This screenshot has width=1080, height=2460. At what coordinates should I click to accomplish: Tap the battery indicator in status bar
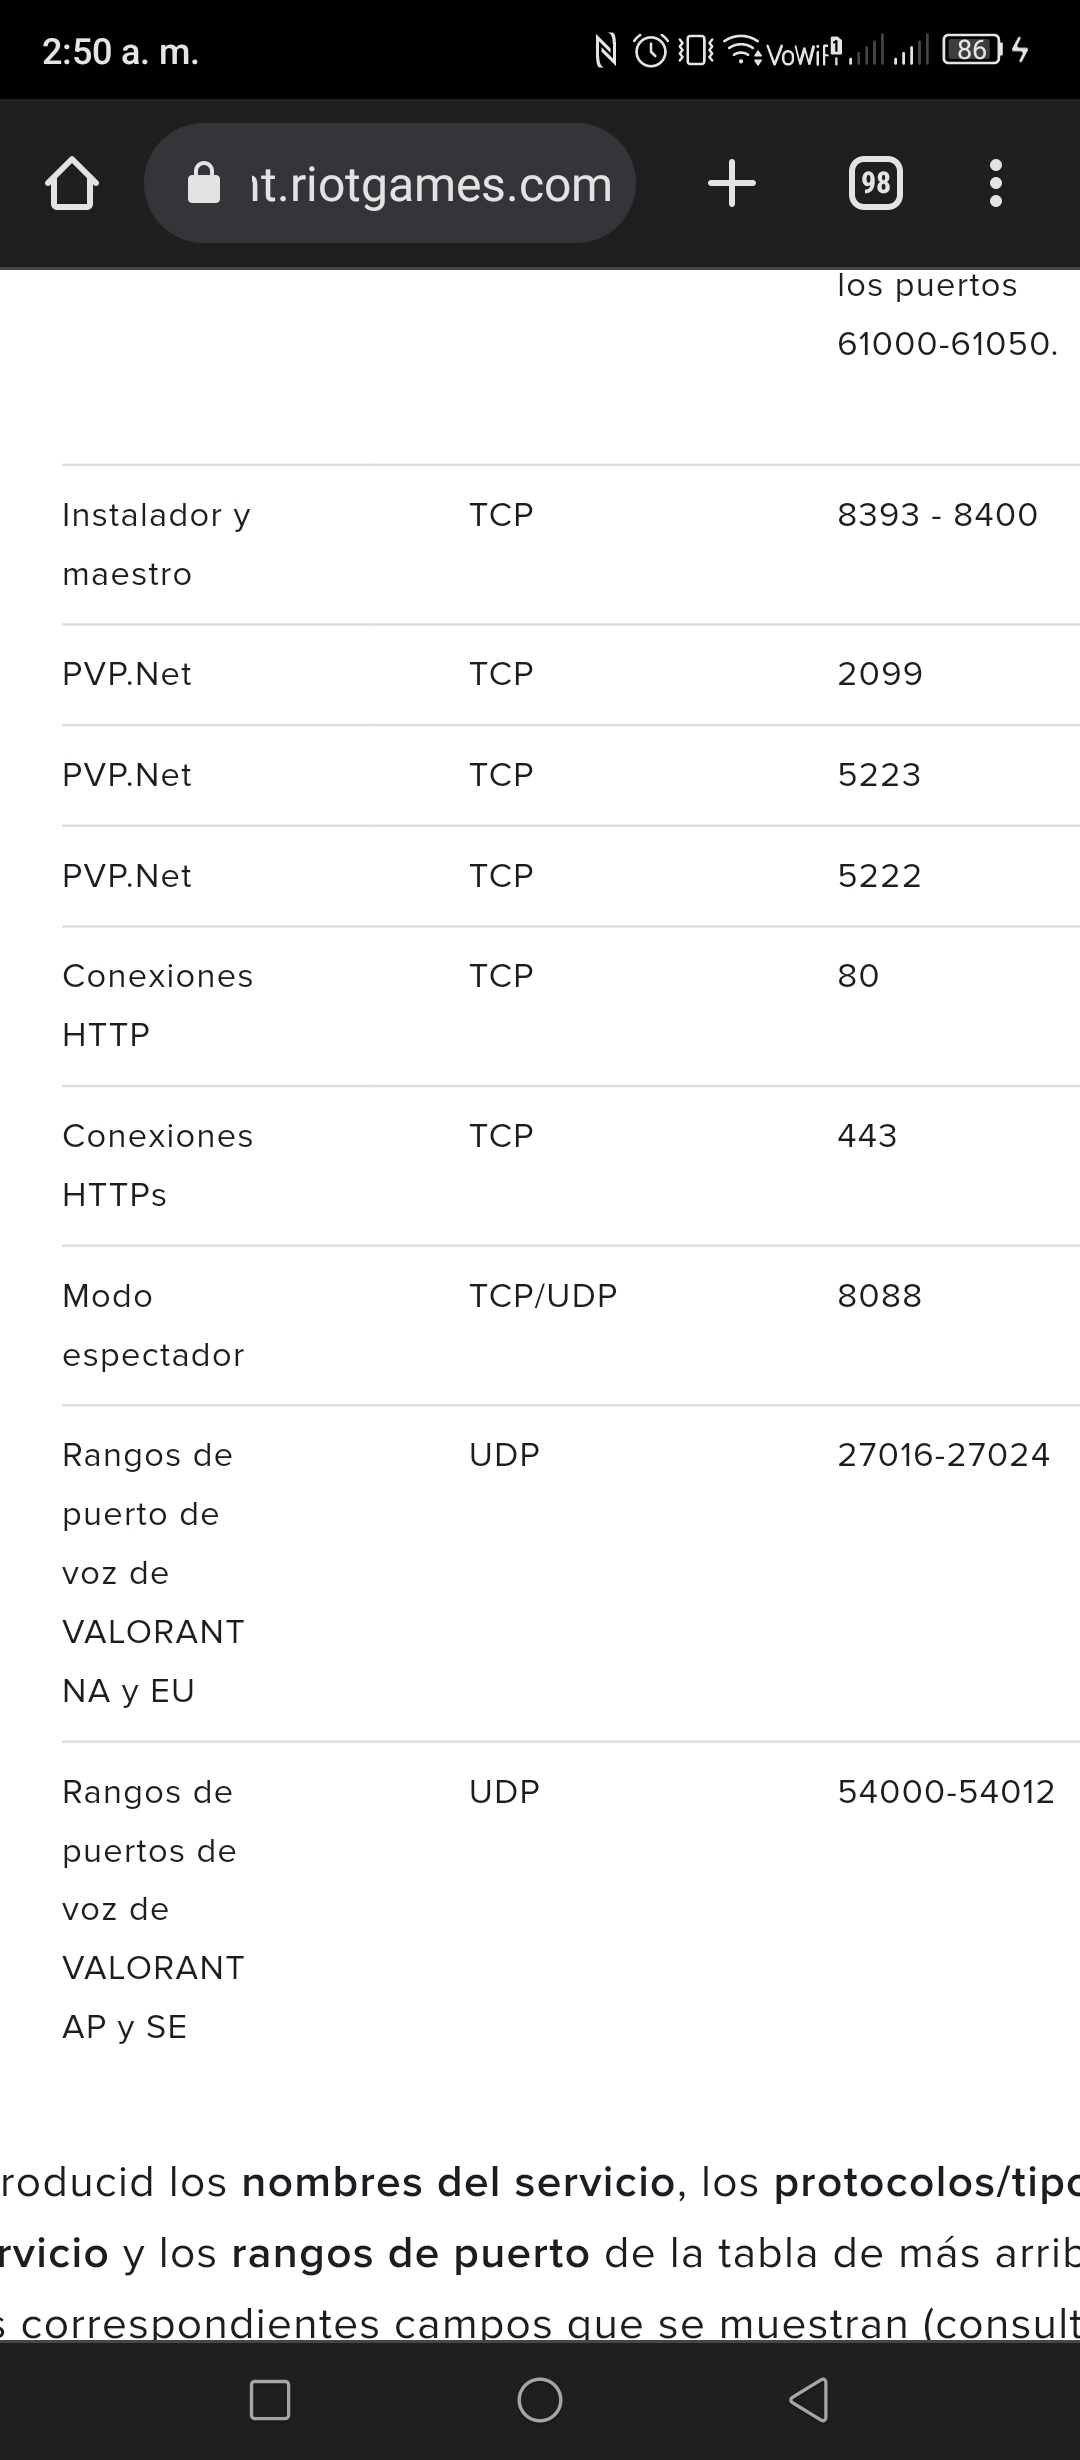pos(973,49)
